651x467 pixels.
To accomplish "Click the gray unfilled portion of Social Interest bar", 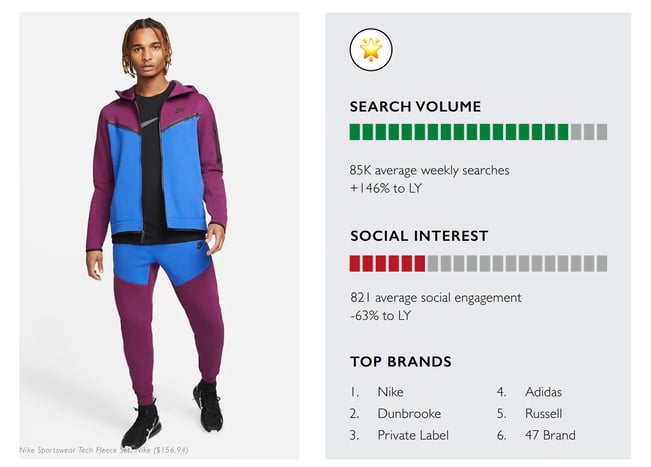I will pos(516,264).
